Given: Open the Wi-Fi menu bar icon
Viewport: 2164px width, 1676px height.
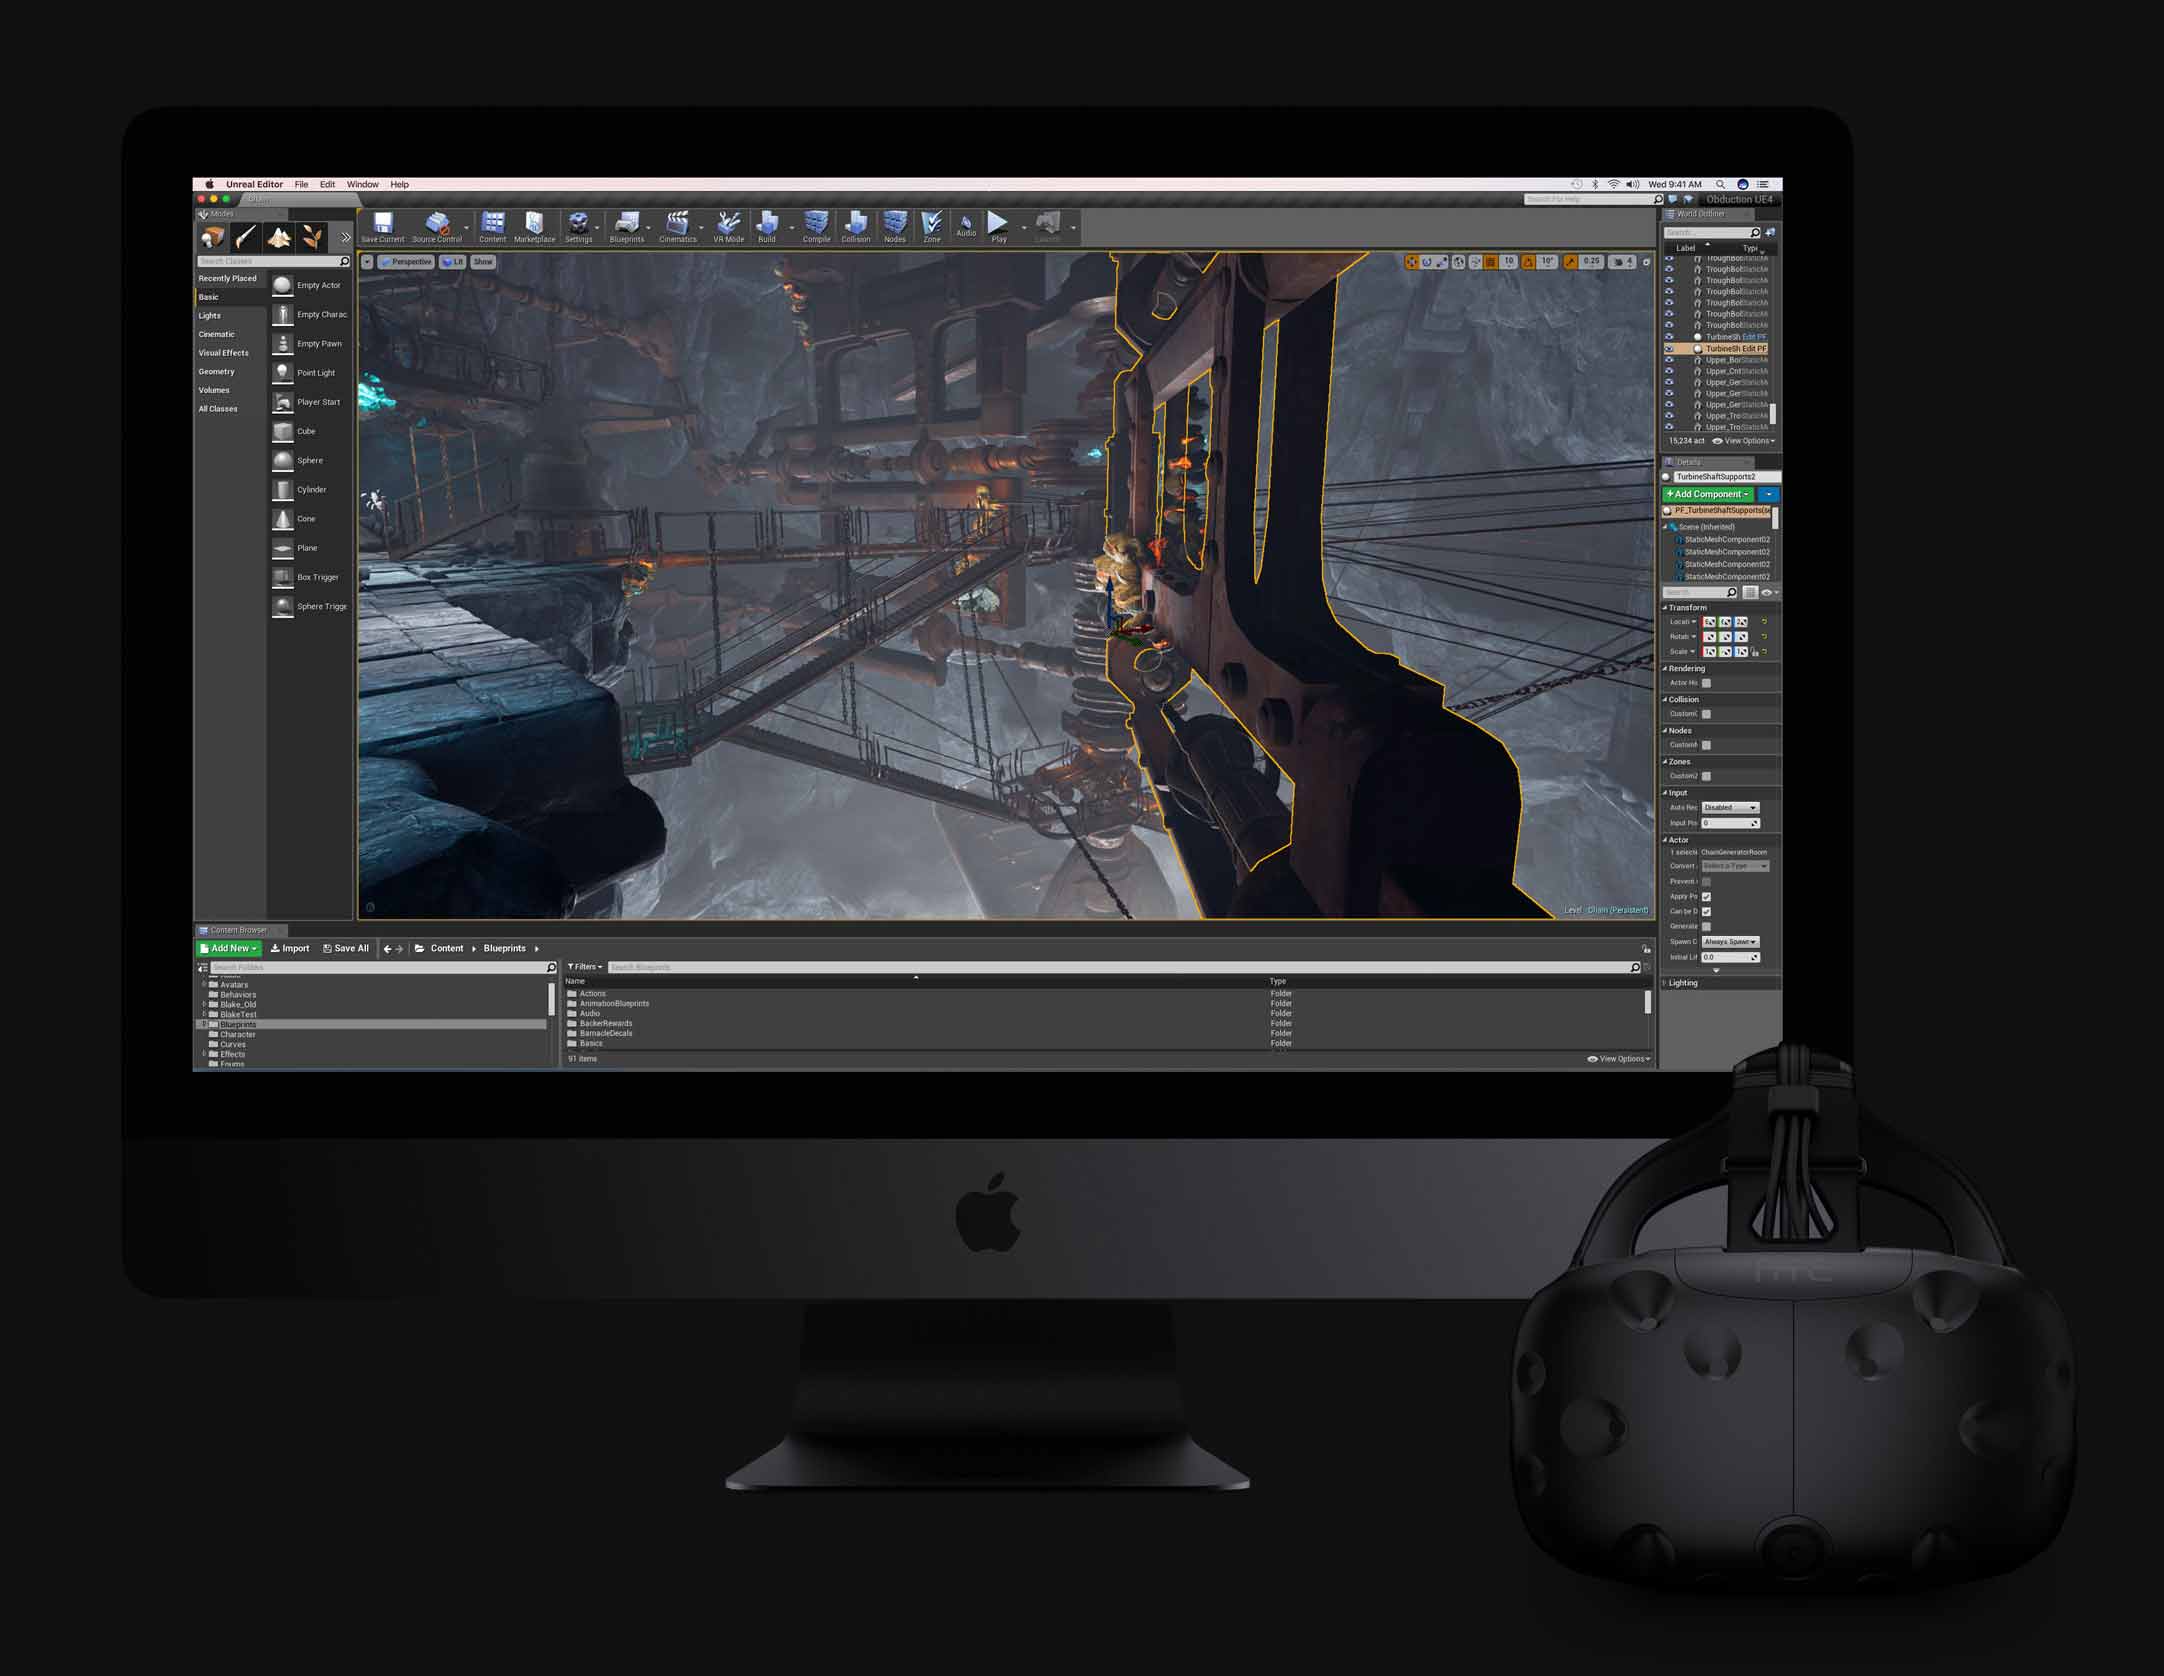Looking at the screenshot, I should (x=1613, y=184).
